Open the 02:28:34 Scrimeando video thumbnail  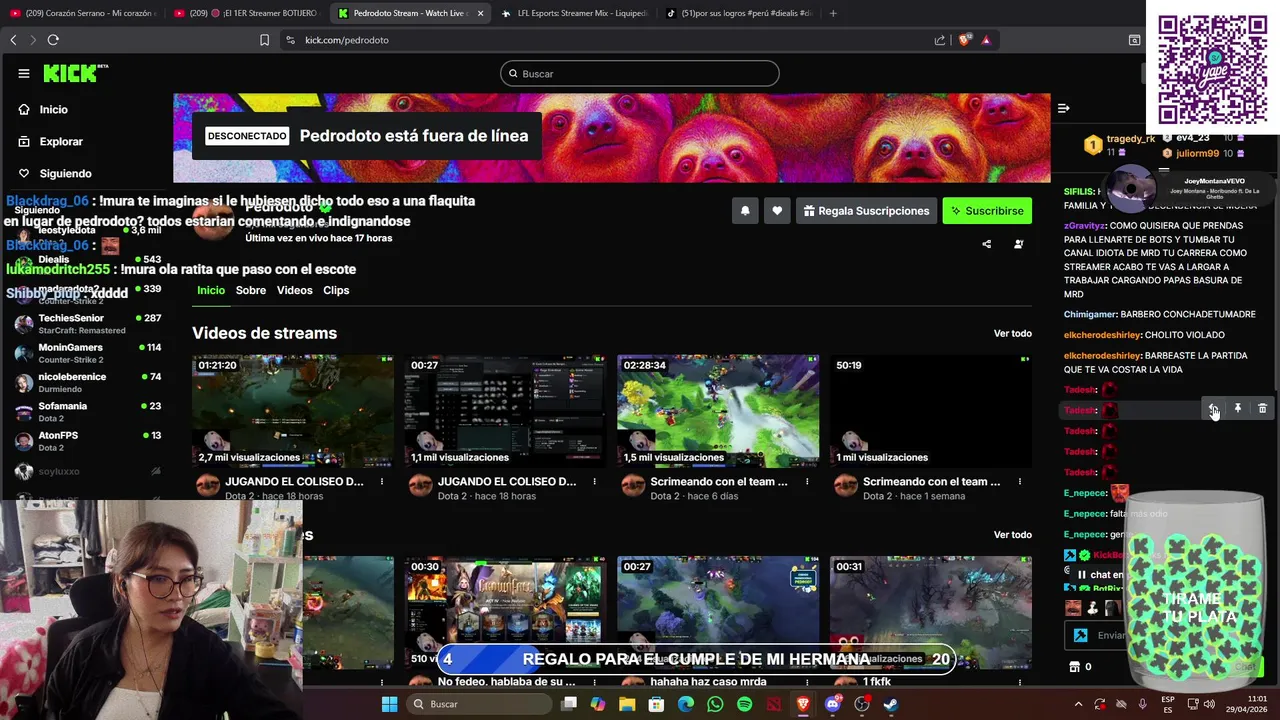pyautogui.click(x=718, y=411)
